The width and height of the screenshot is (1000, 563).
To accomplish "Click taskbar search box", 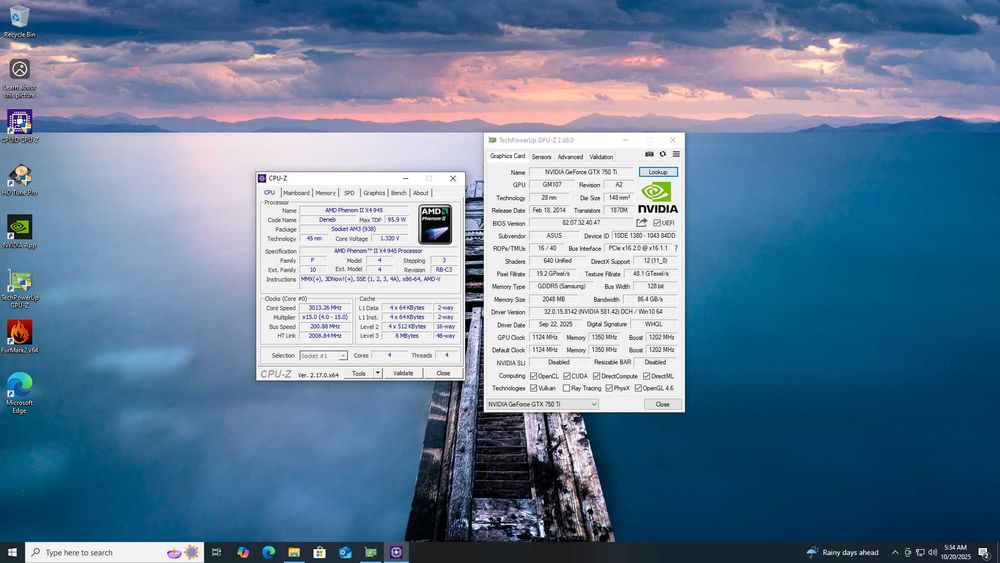I will [115, 552].
